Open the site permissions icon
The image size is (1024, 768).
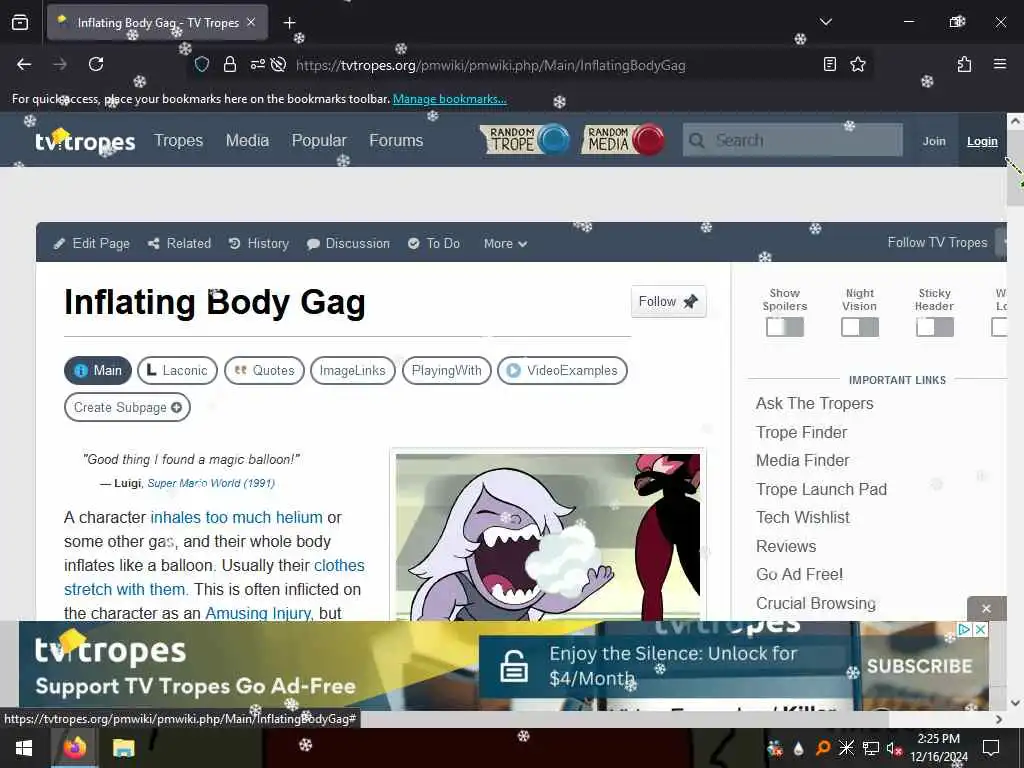click(258, 64)
